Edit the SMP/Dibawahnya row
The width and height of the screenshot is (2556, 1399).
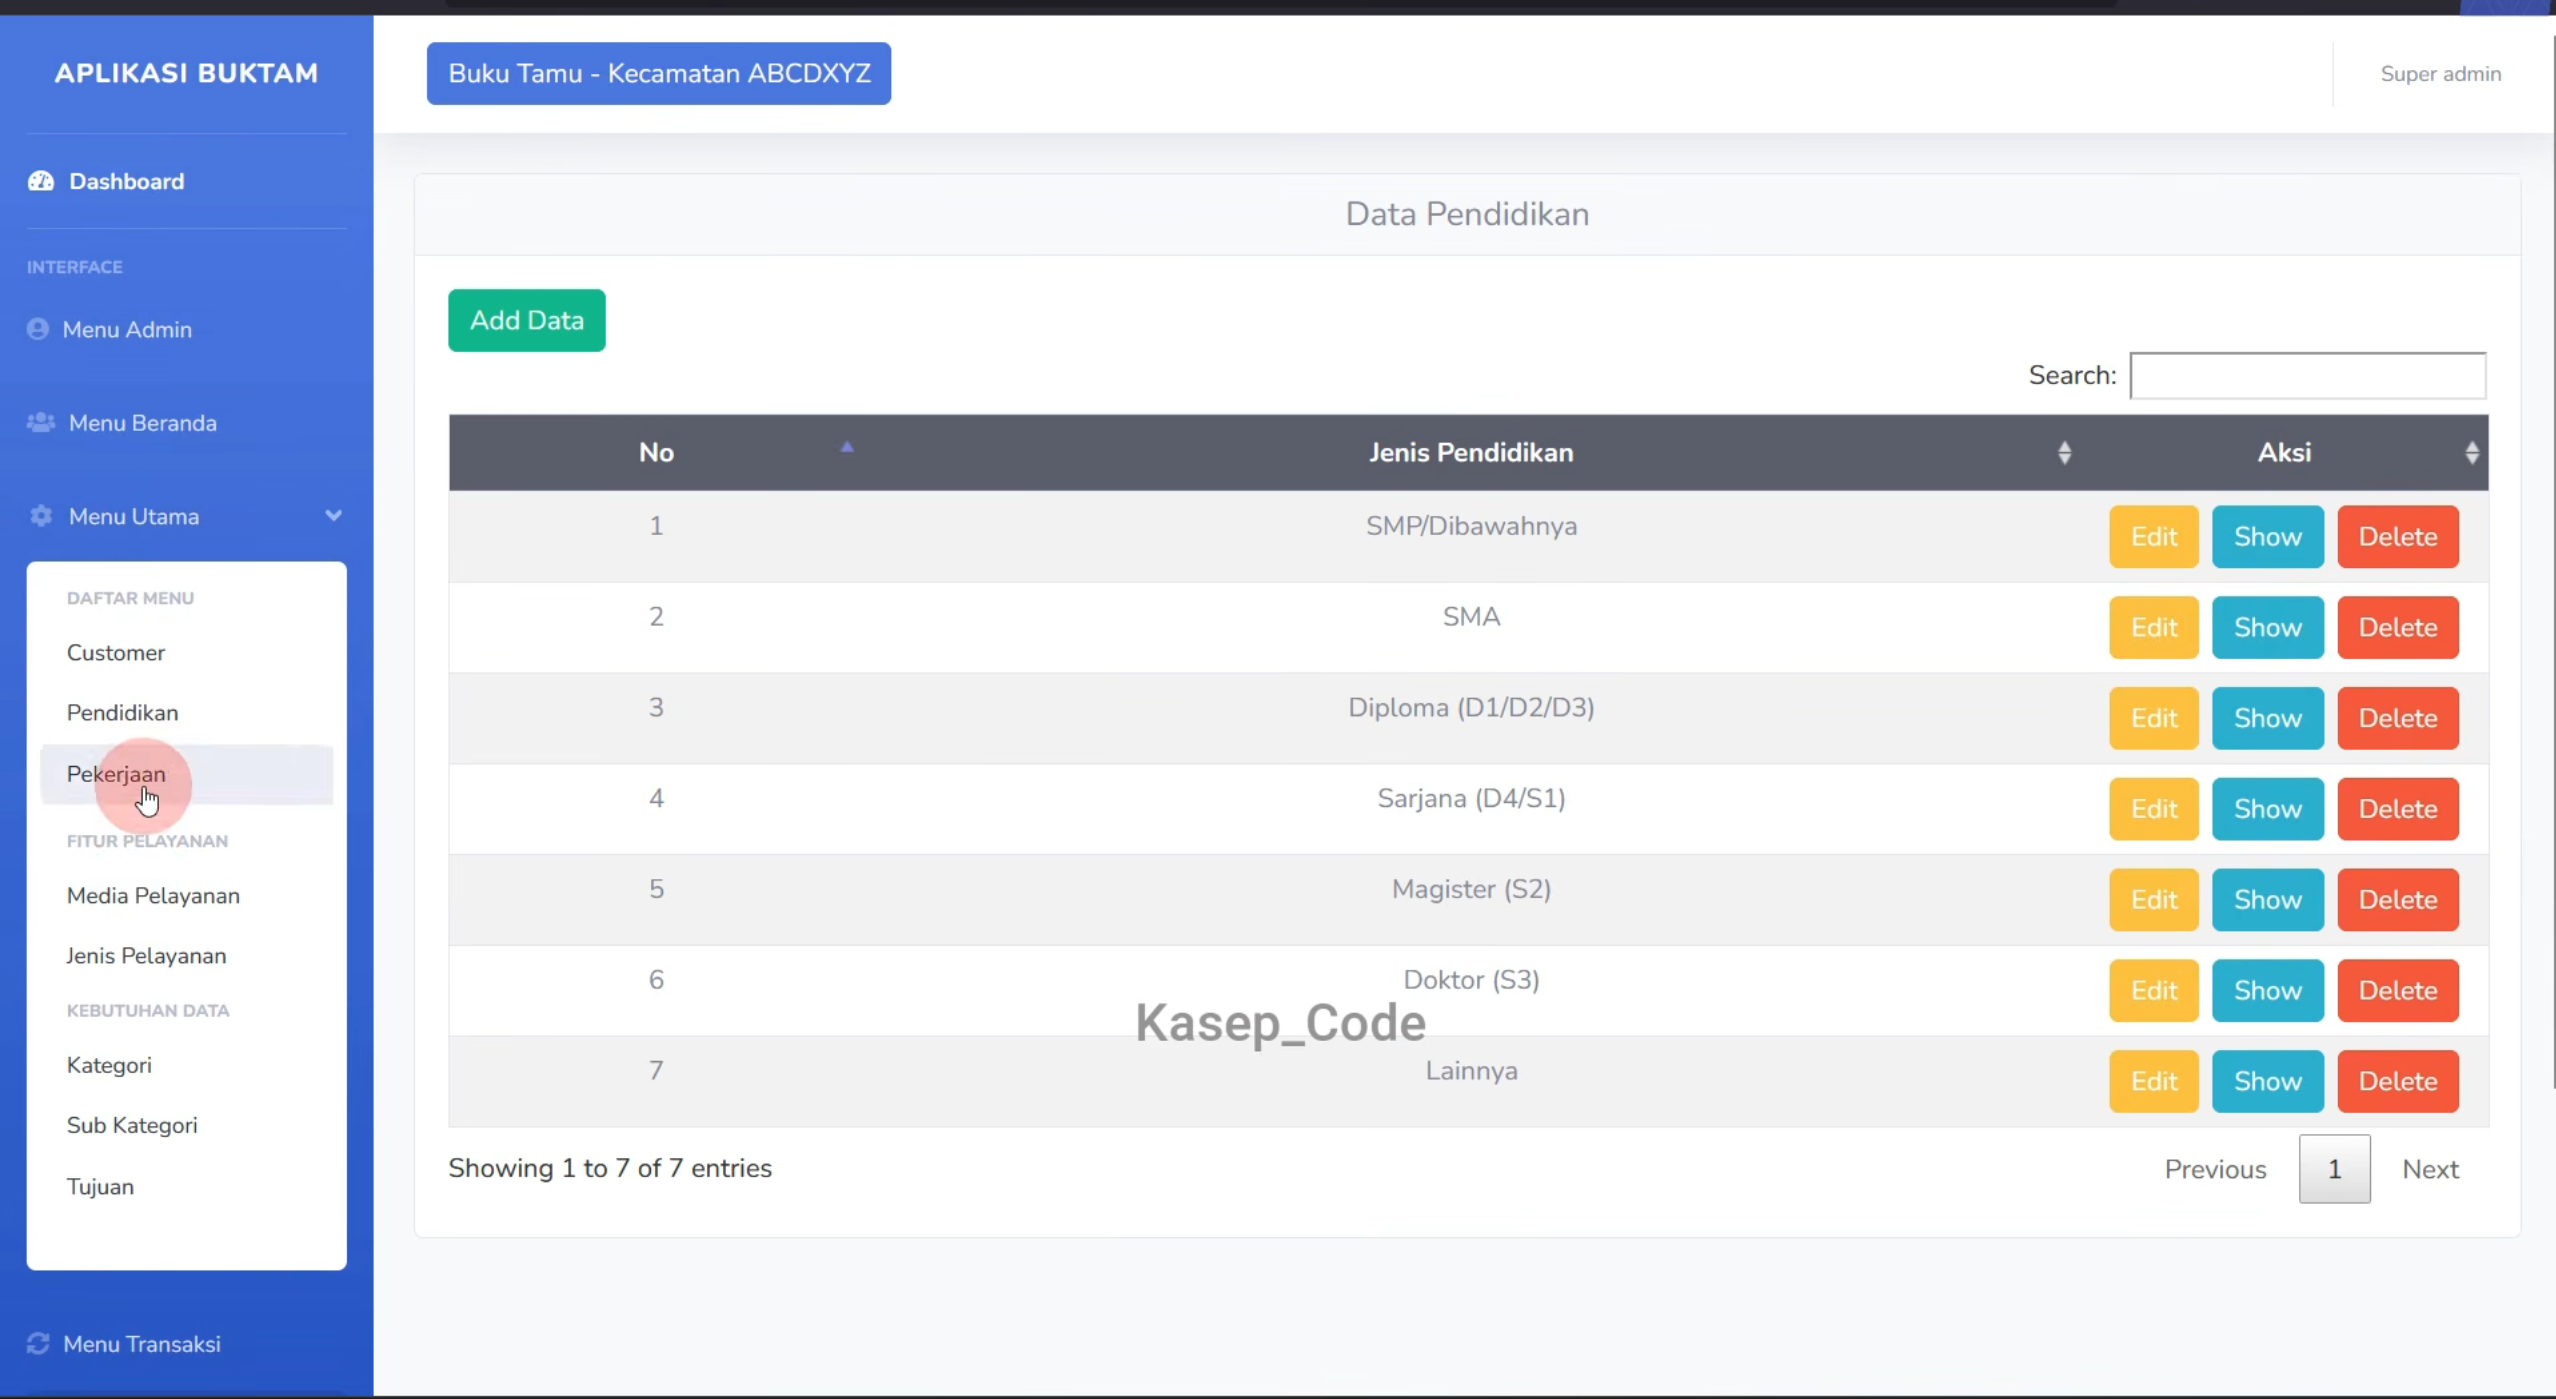click(2153, 537)
